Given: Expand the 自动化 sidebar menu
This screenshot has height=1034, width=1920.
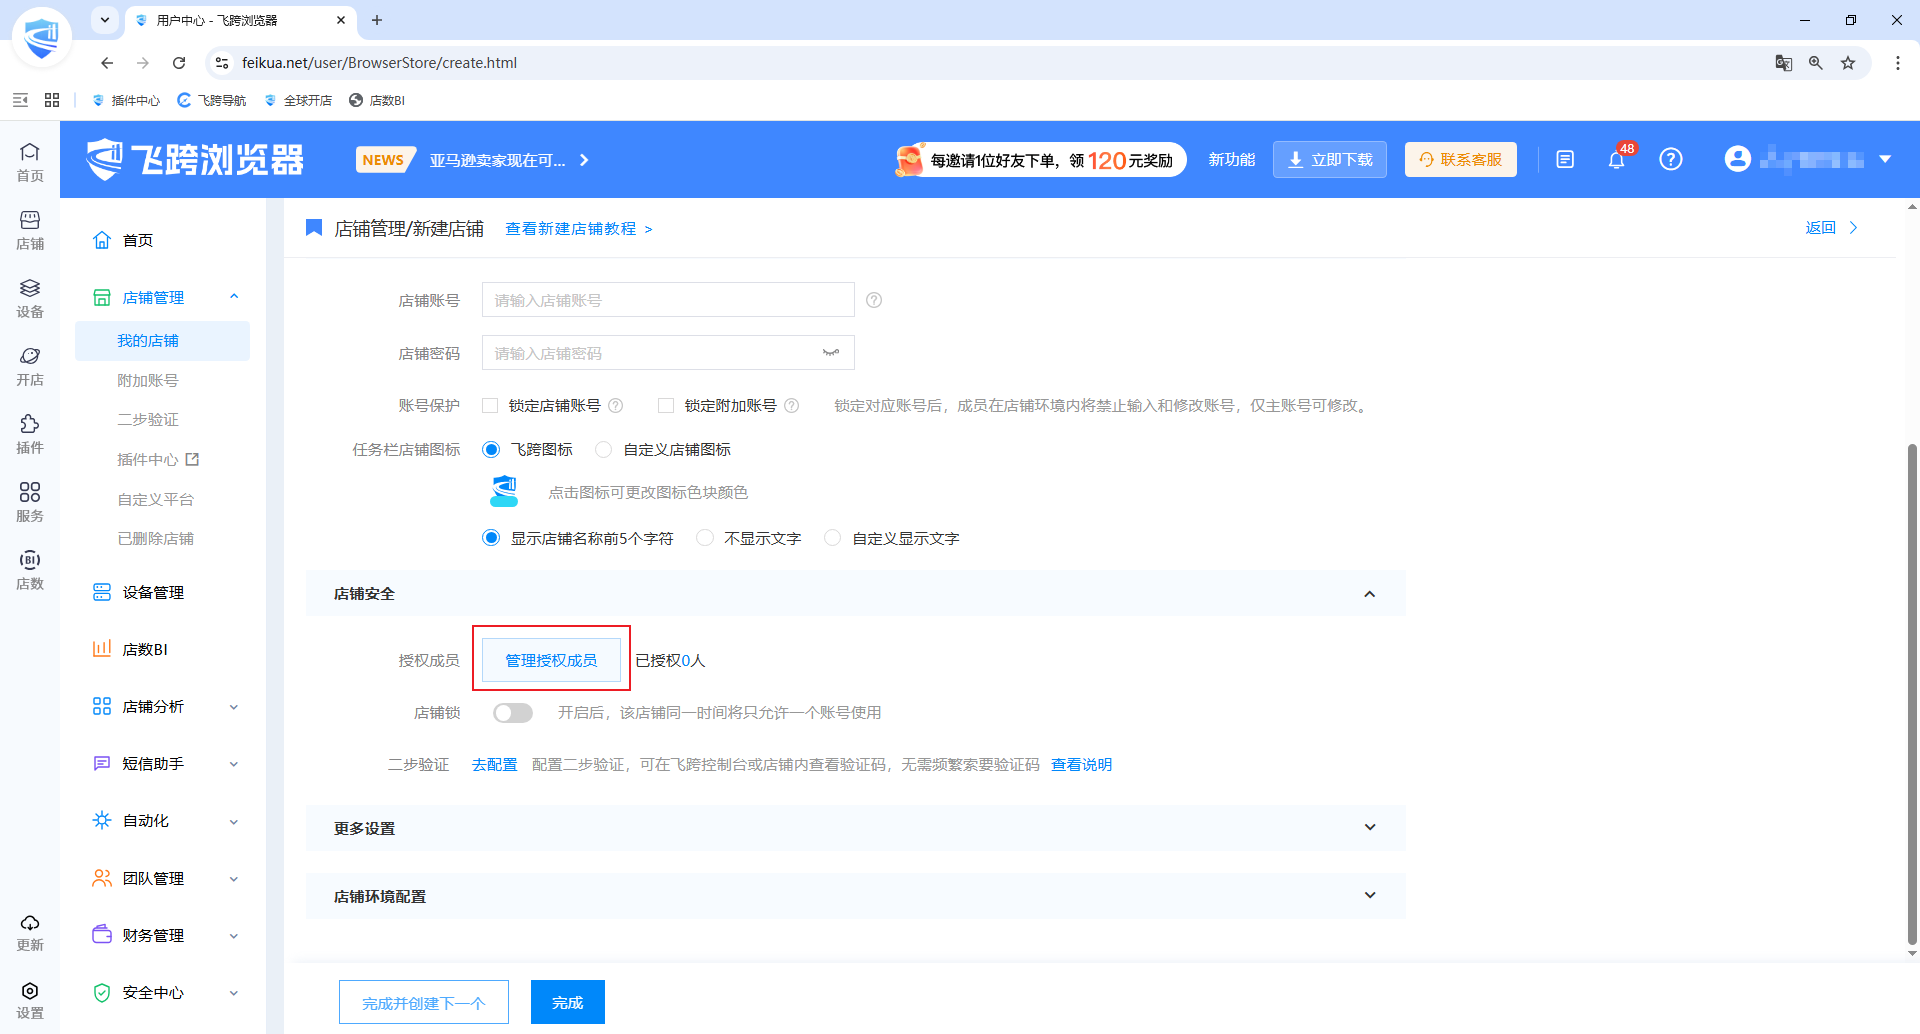Looking at the screenshot, I should coord(234,821).
